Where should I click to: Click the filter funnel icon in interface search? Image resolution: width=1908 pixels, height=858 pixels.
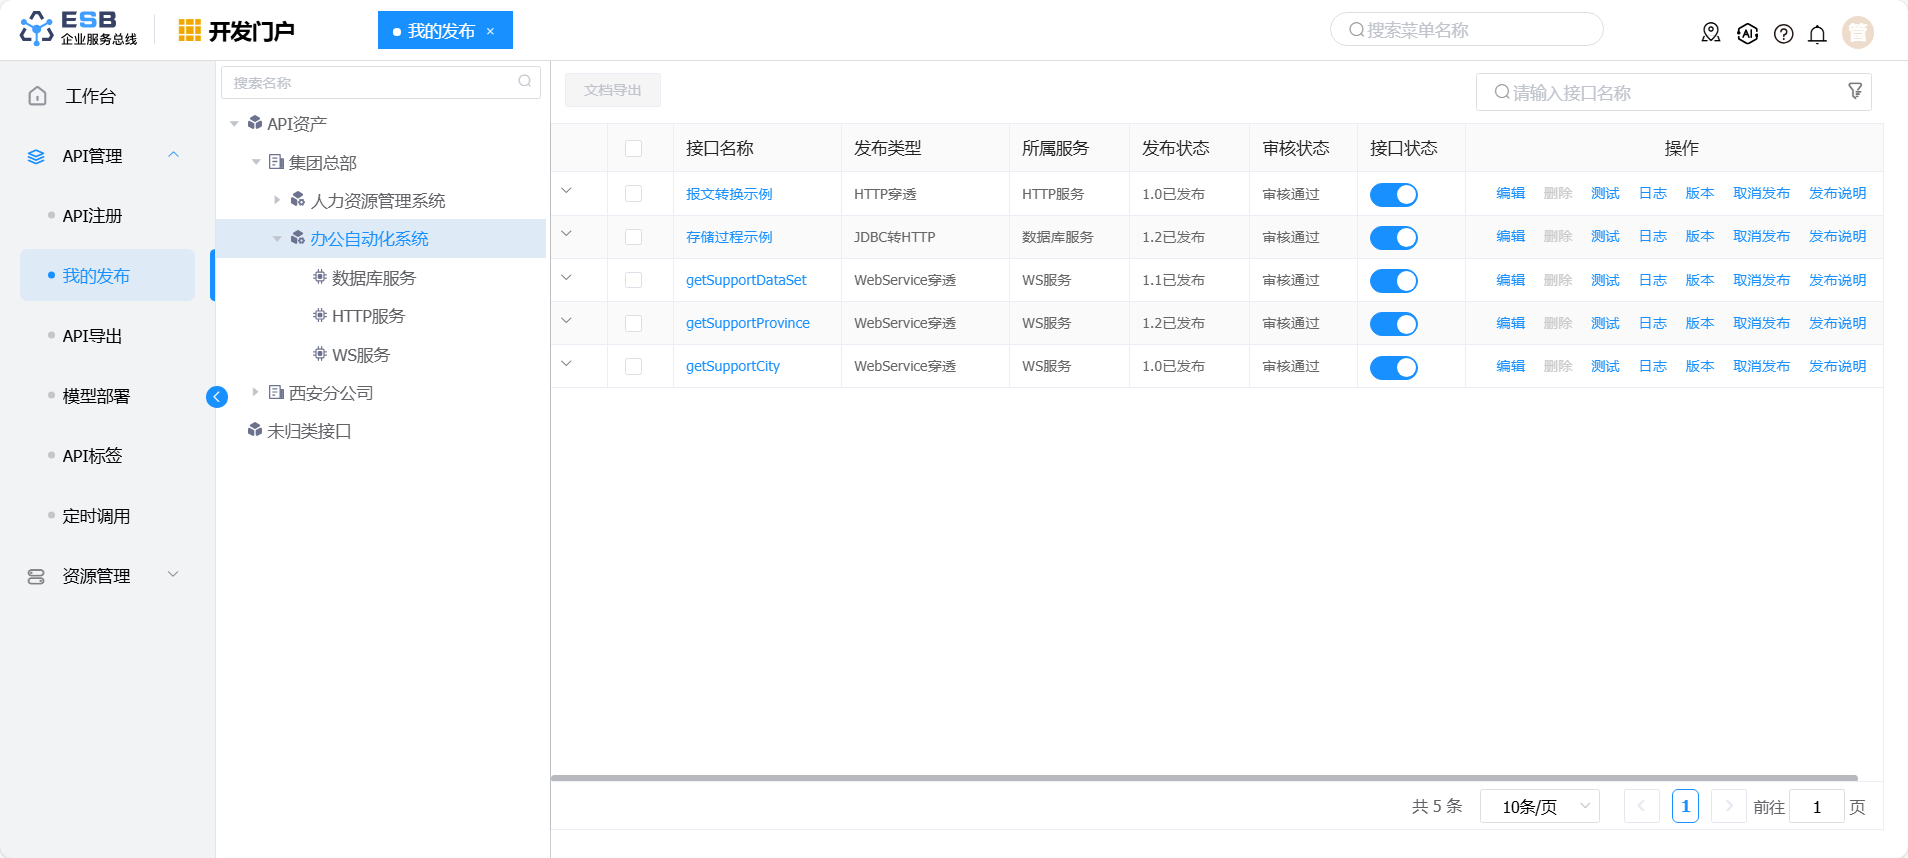point(1855,91)
